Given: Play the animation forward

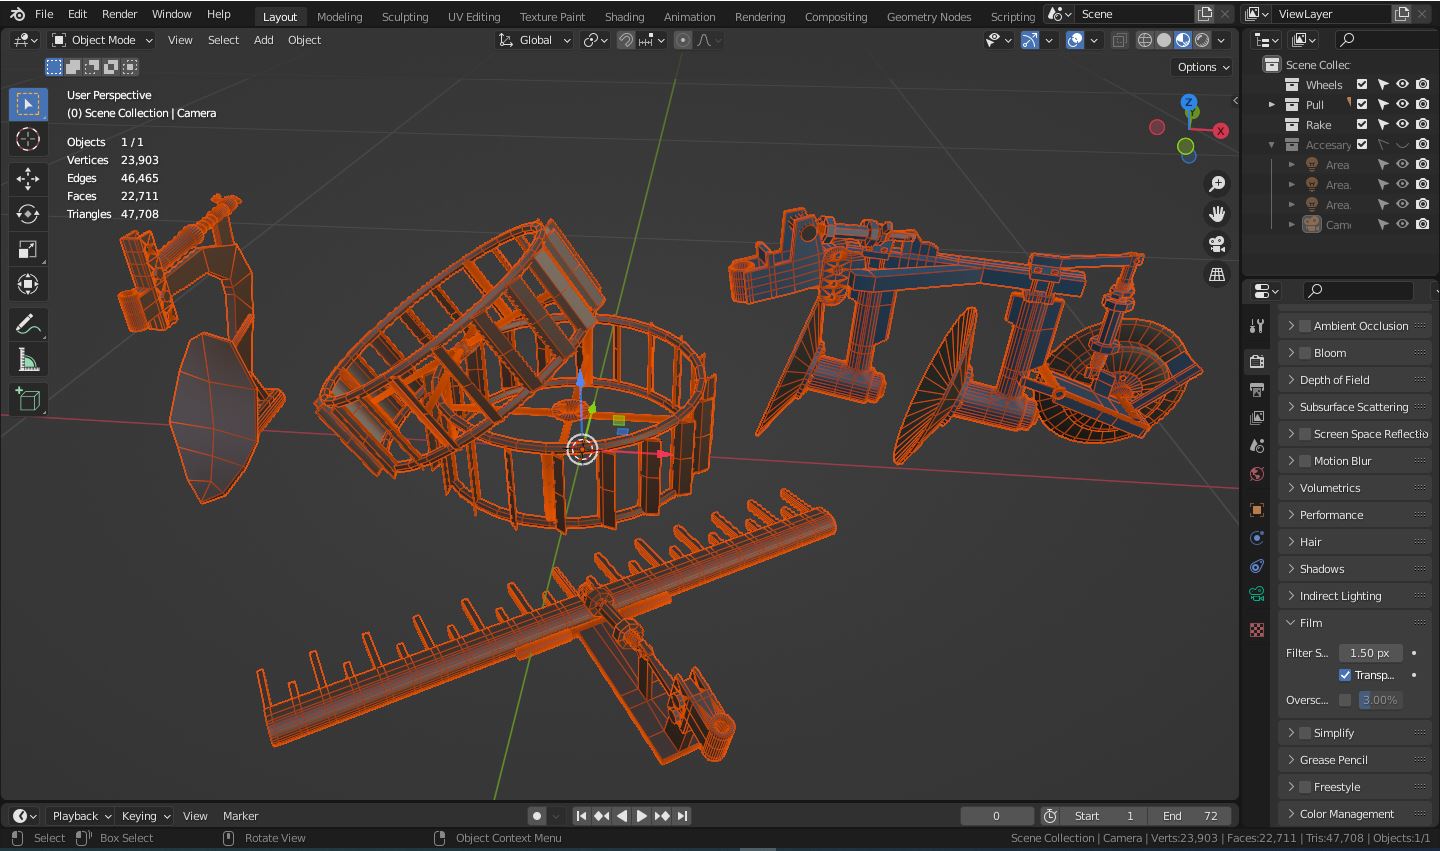Looking at the screenshot, I should point(642,816).
